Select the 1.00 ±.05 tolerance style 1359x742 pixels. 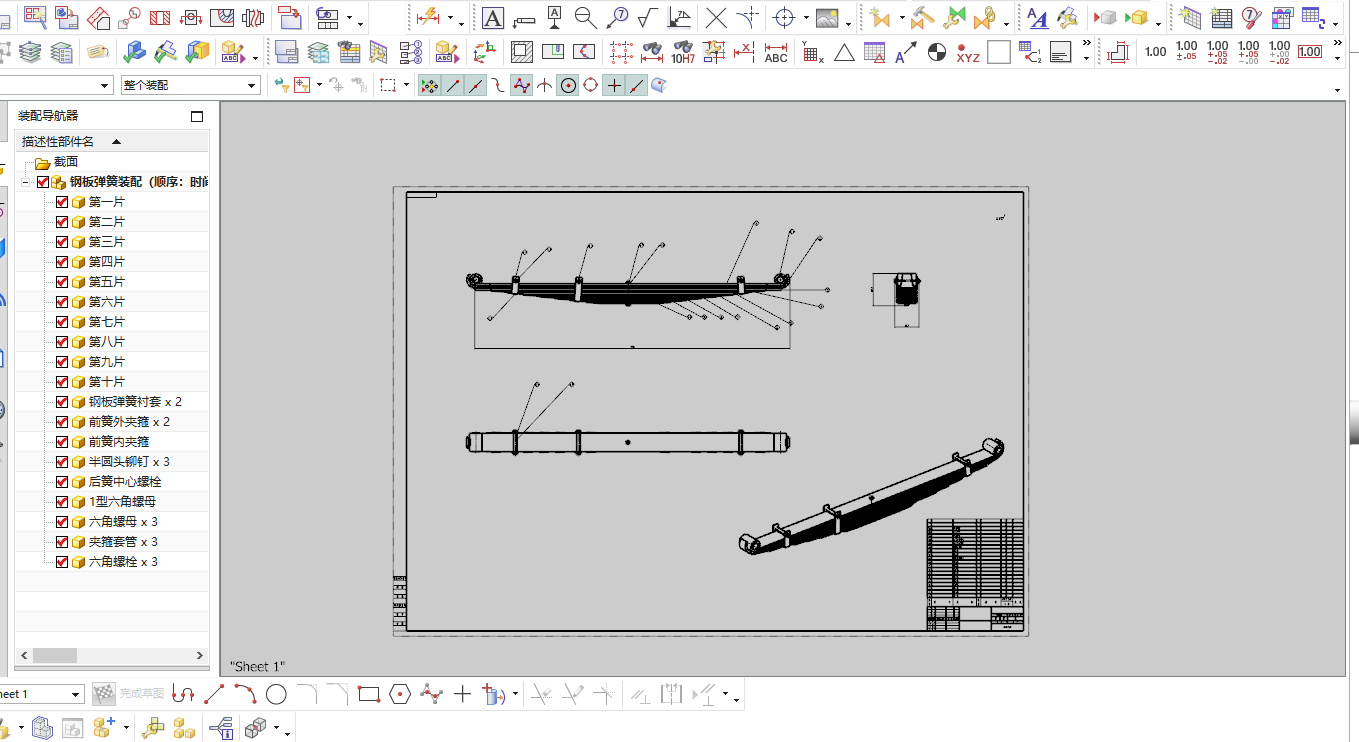click(x=1186, y=52)
